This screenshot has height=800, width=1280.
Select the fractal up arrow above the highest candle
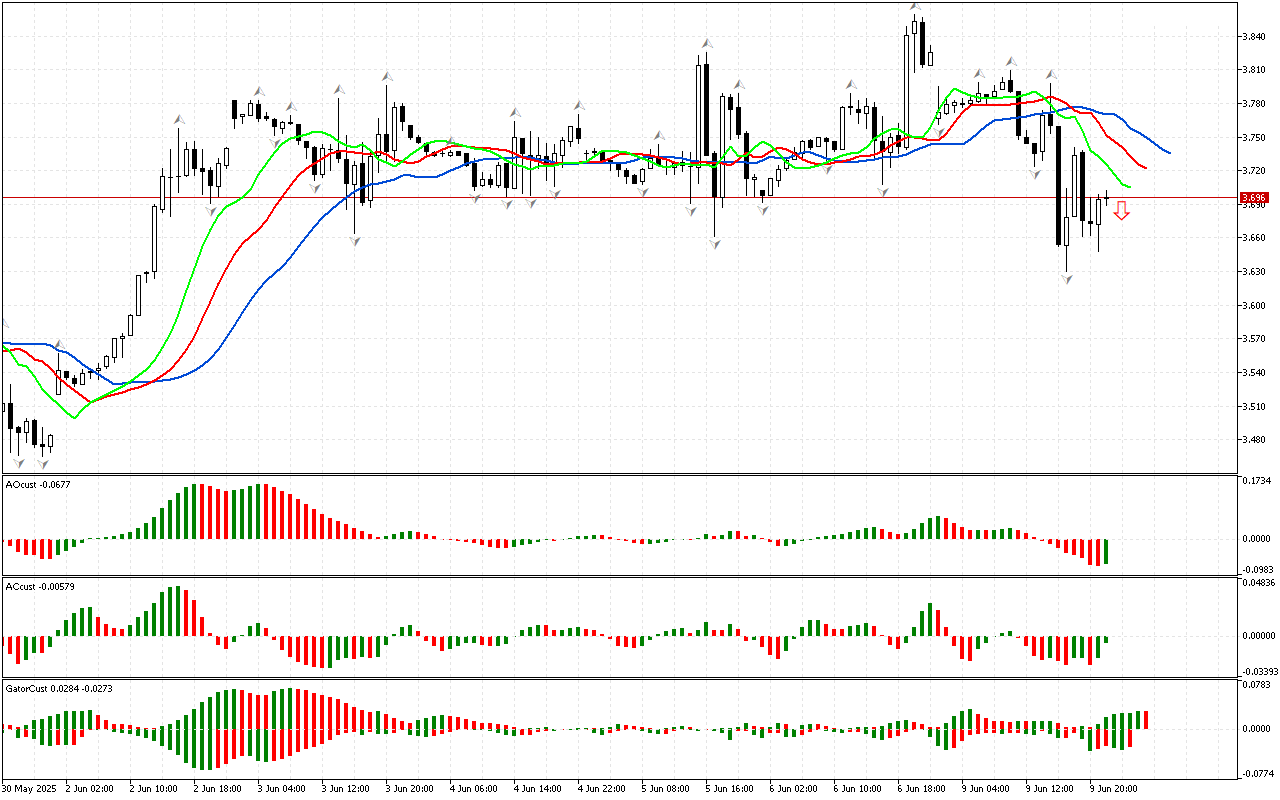click(x=915, y=7)
